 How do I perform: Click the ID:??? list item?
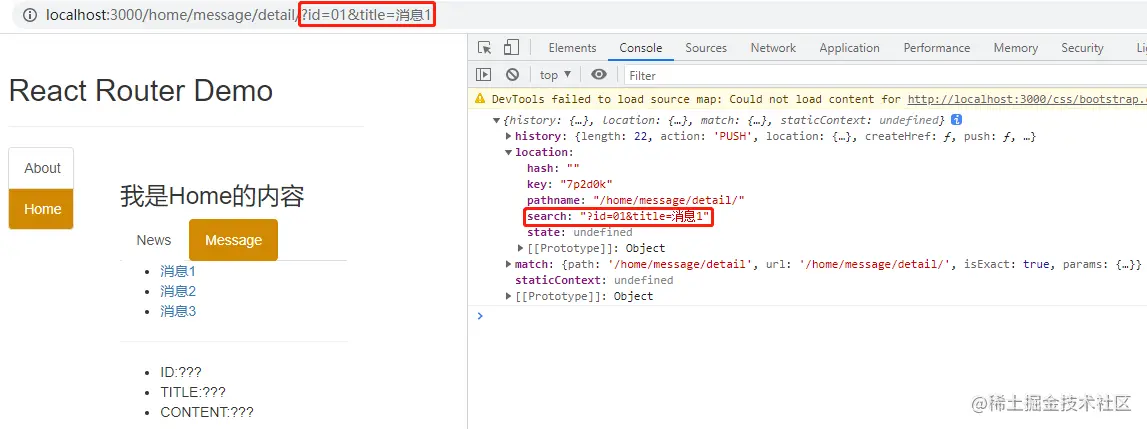tap(181, 373)
